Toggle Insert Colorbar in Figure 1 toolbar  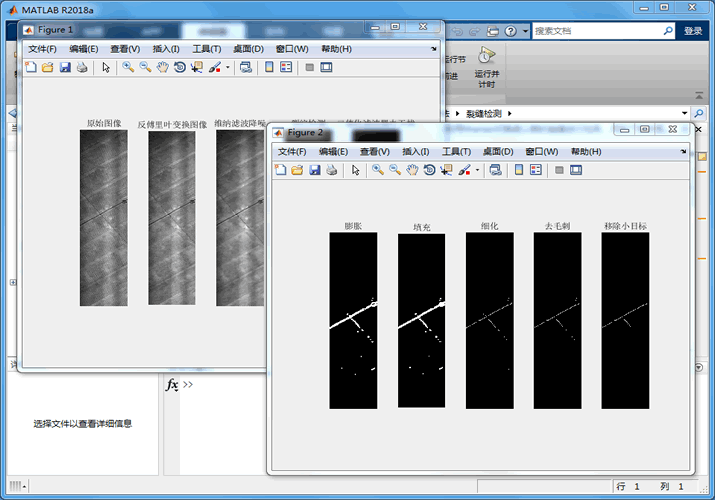point(269,67)
